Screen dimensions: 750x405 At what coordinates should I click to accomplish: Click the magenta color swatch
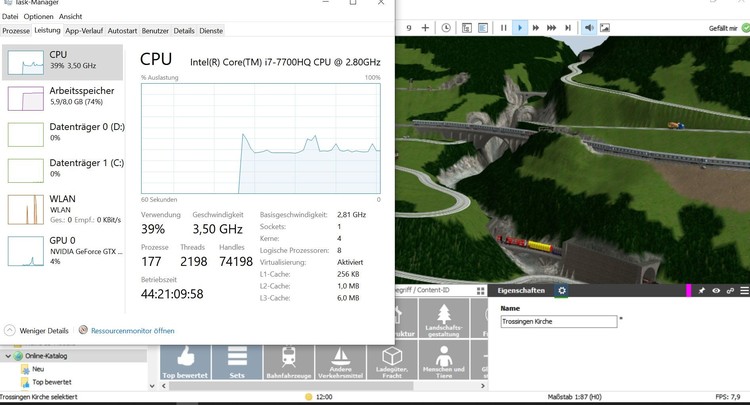tap(688, 291)
